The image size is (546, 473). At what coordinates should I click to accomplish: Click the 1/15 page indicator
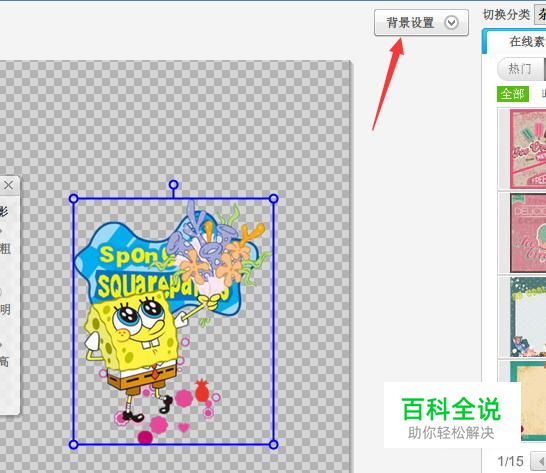tap(510, 461)
